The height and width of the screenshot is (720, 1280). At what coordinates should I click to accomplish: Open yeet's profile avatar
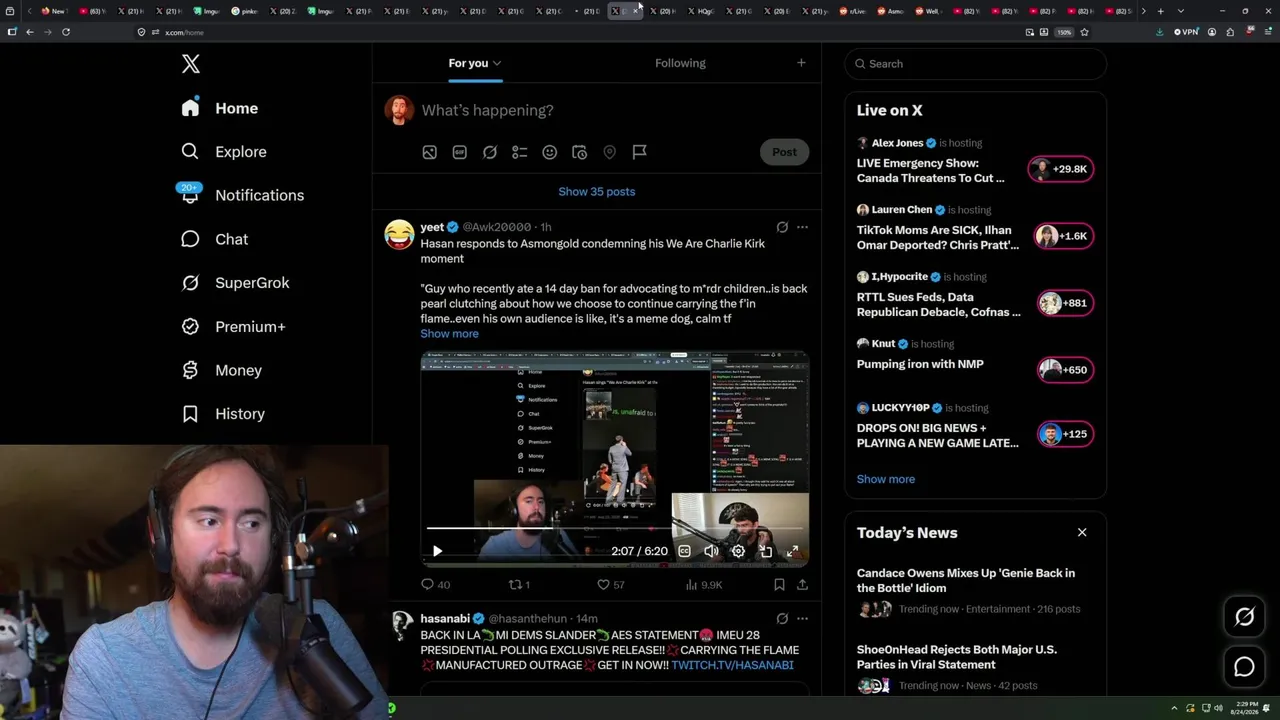(x=399, y=235)
